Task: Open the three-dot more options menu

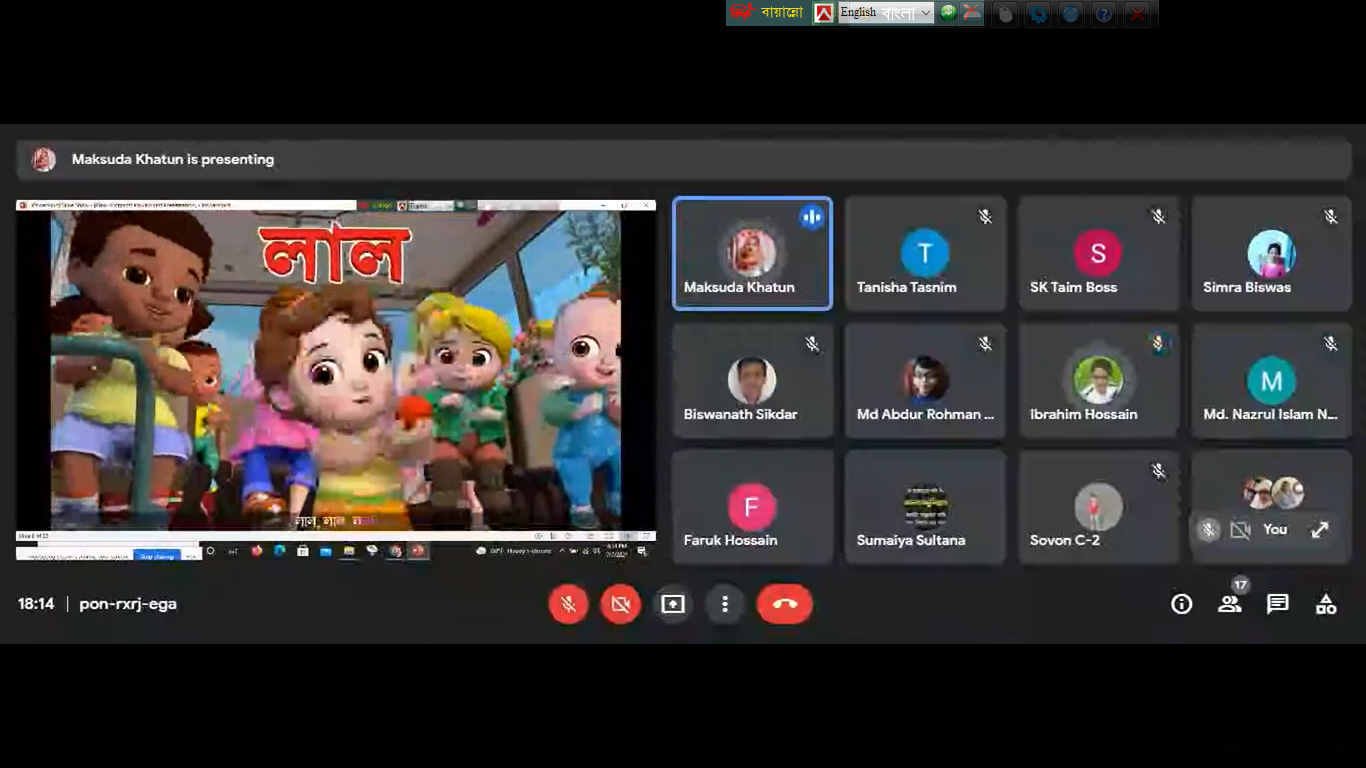Action: 724,604
